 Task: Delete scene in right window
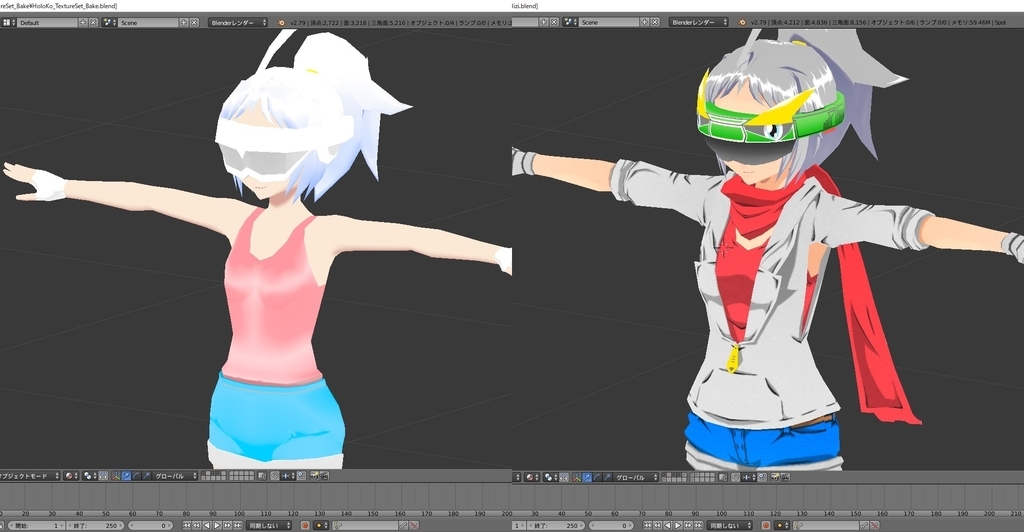click(655, 22)
